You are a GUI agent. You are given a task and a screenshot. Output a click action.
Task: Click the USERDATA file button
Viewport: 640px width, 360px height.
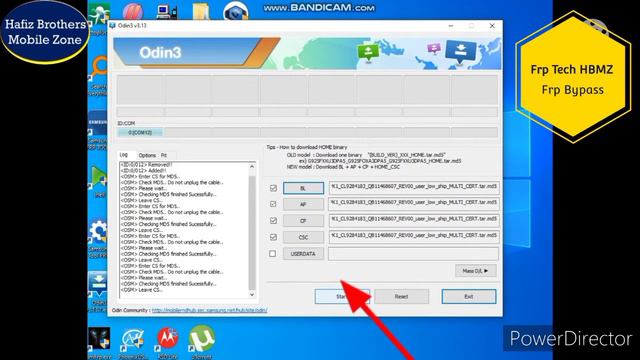click(x=303, y=253)
